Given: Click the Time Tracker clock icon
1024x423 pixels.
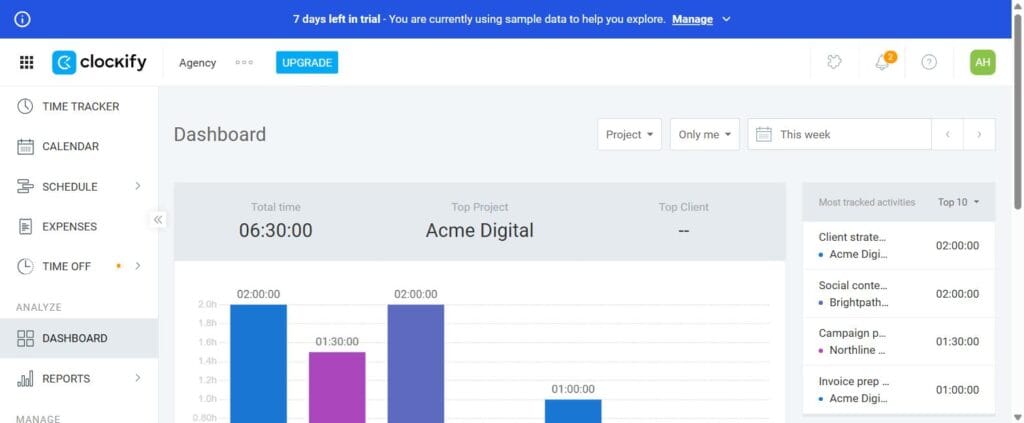Looking at the screenshot, I should click(x=25, y=106).
